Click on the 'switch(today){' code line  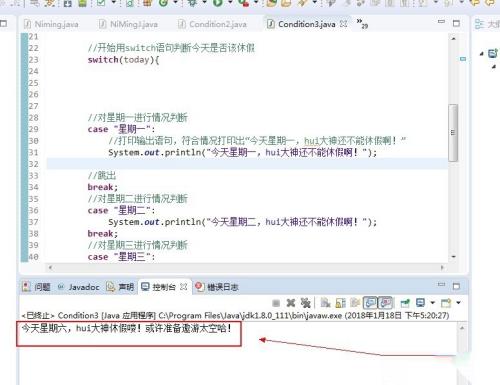[123, 60]
